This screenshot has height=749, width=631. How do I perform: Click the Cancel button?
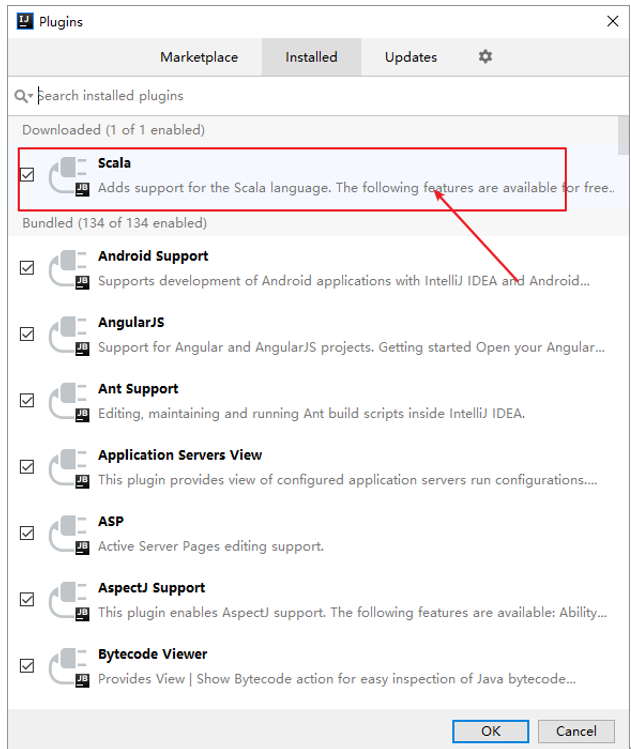576,731
